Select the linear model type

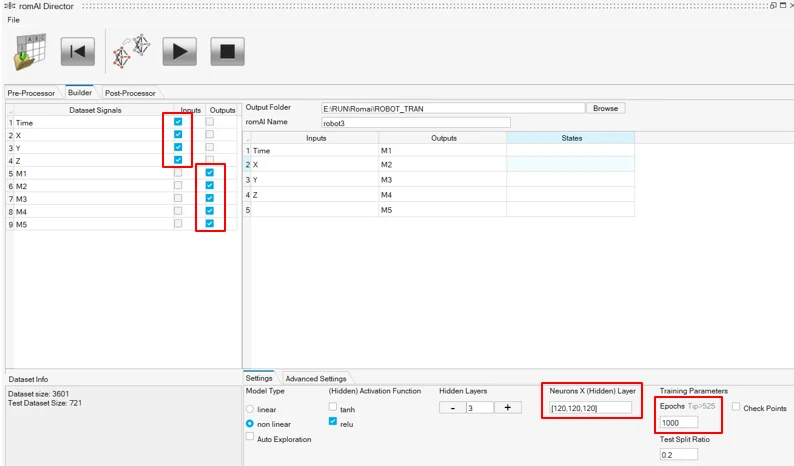[250, 409]
